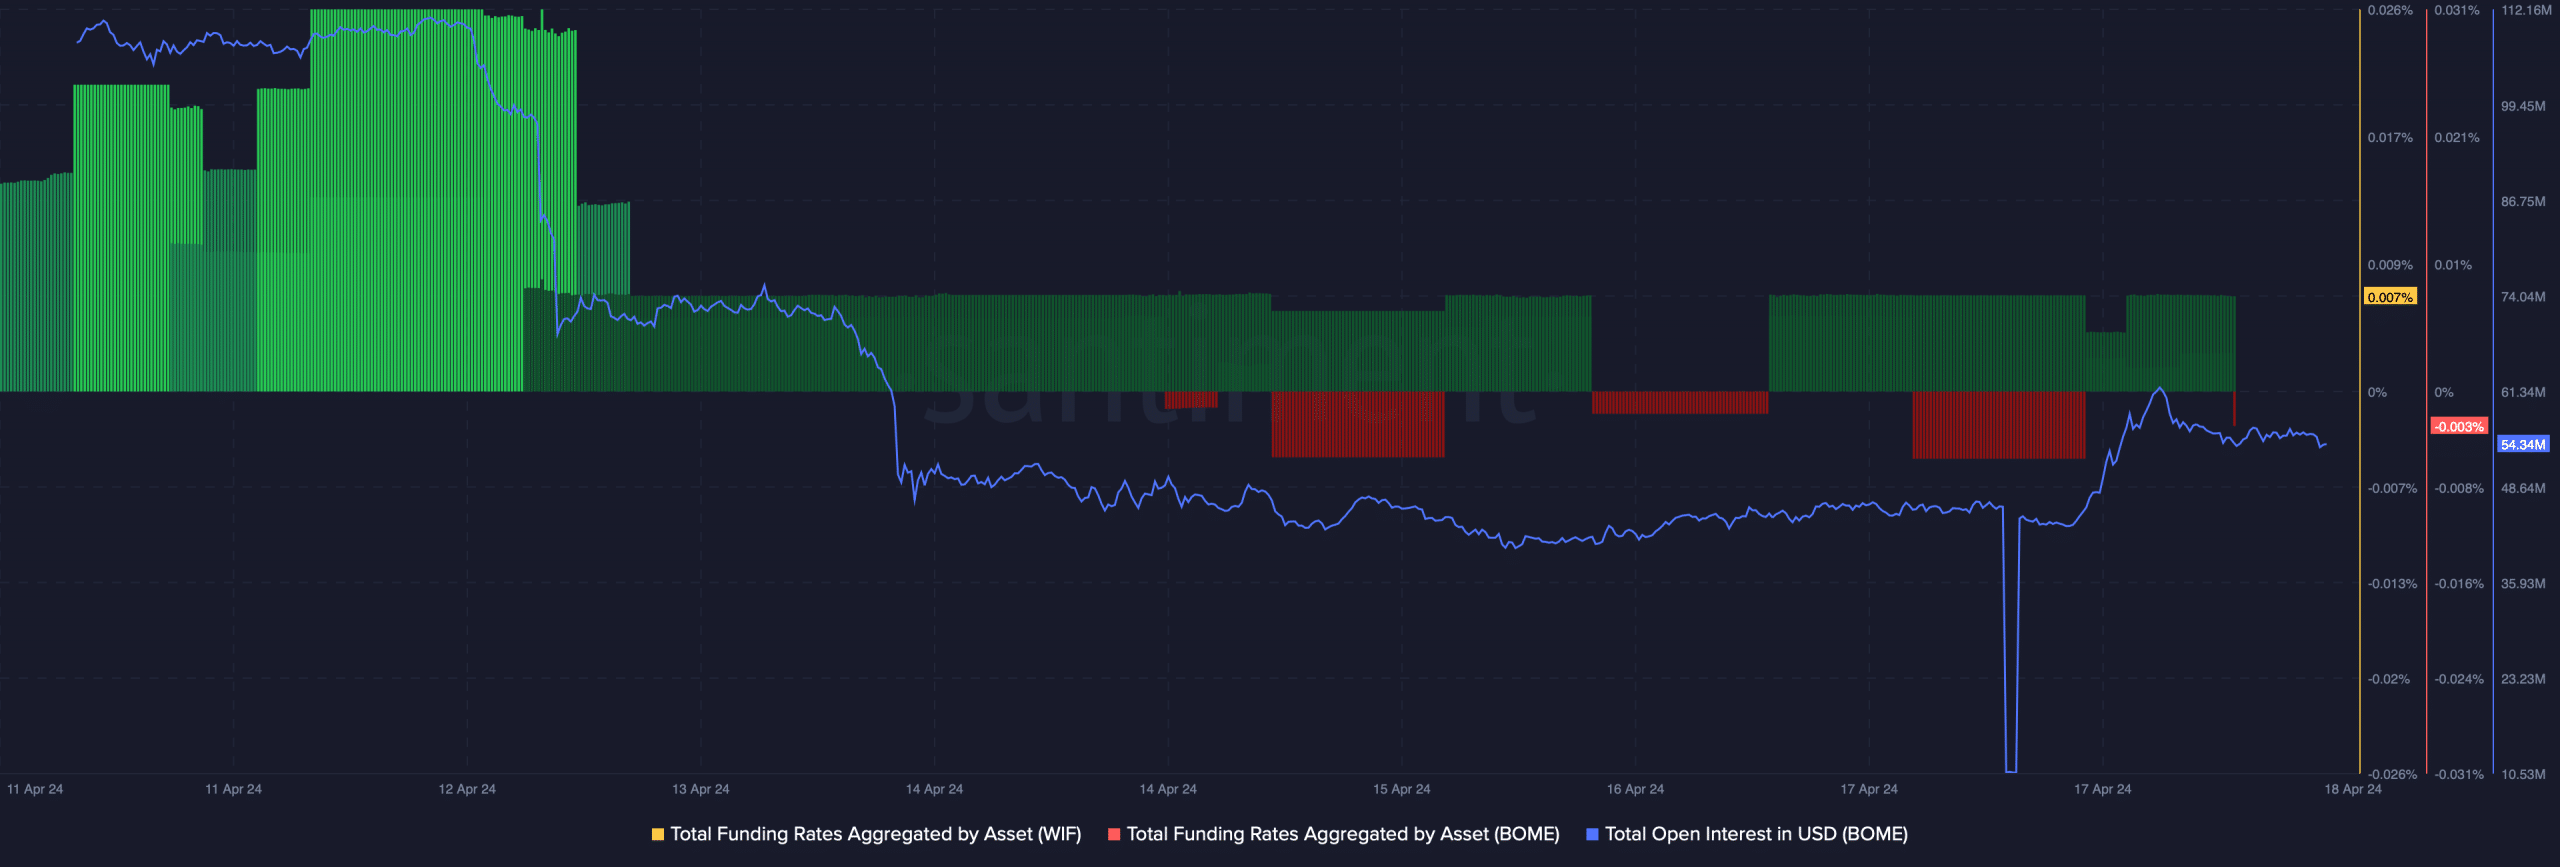2560x867 pixels.
Task: Click the 0.017% WIF axis value
Action: (2390, 138)
